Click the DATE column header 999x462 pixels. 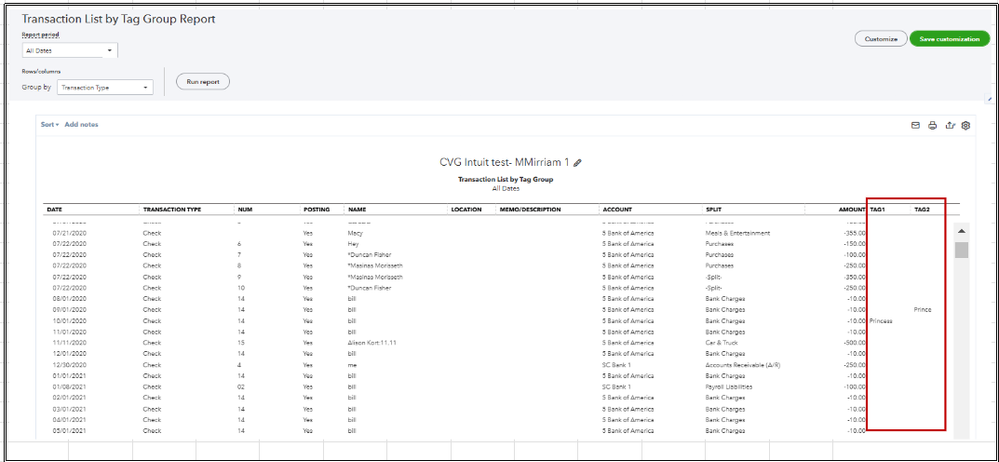55,210
